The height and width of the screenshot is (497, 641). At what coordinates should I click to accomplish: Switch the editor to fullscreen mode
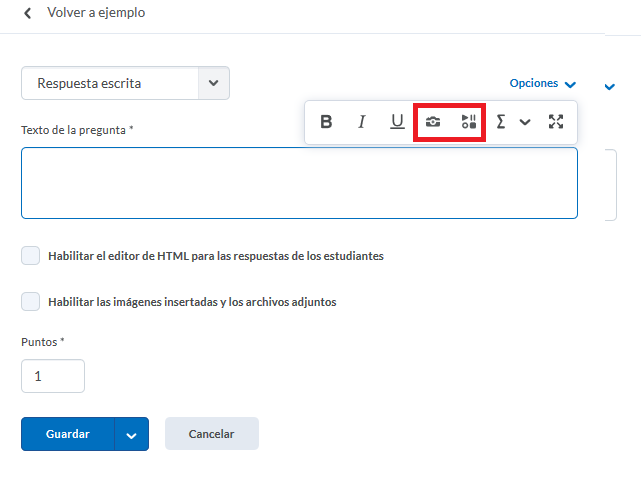pyautogui.click(x=557, y=122)
